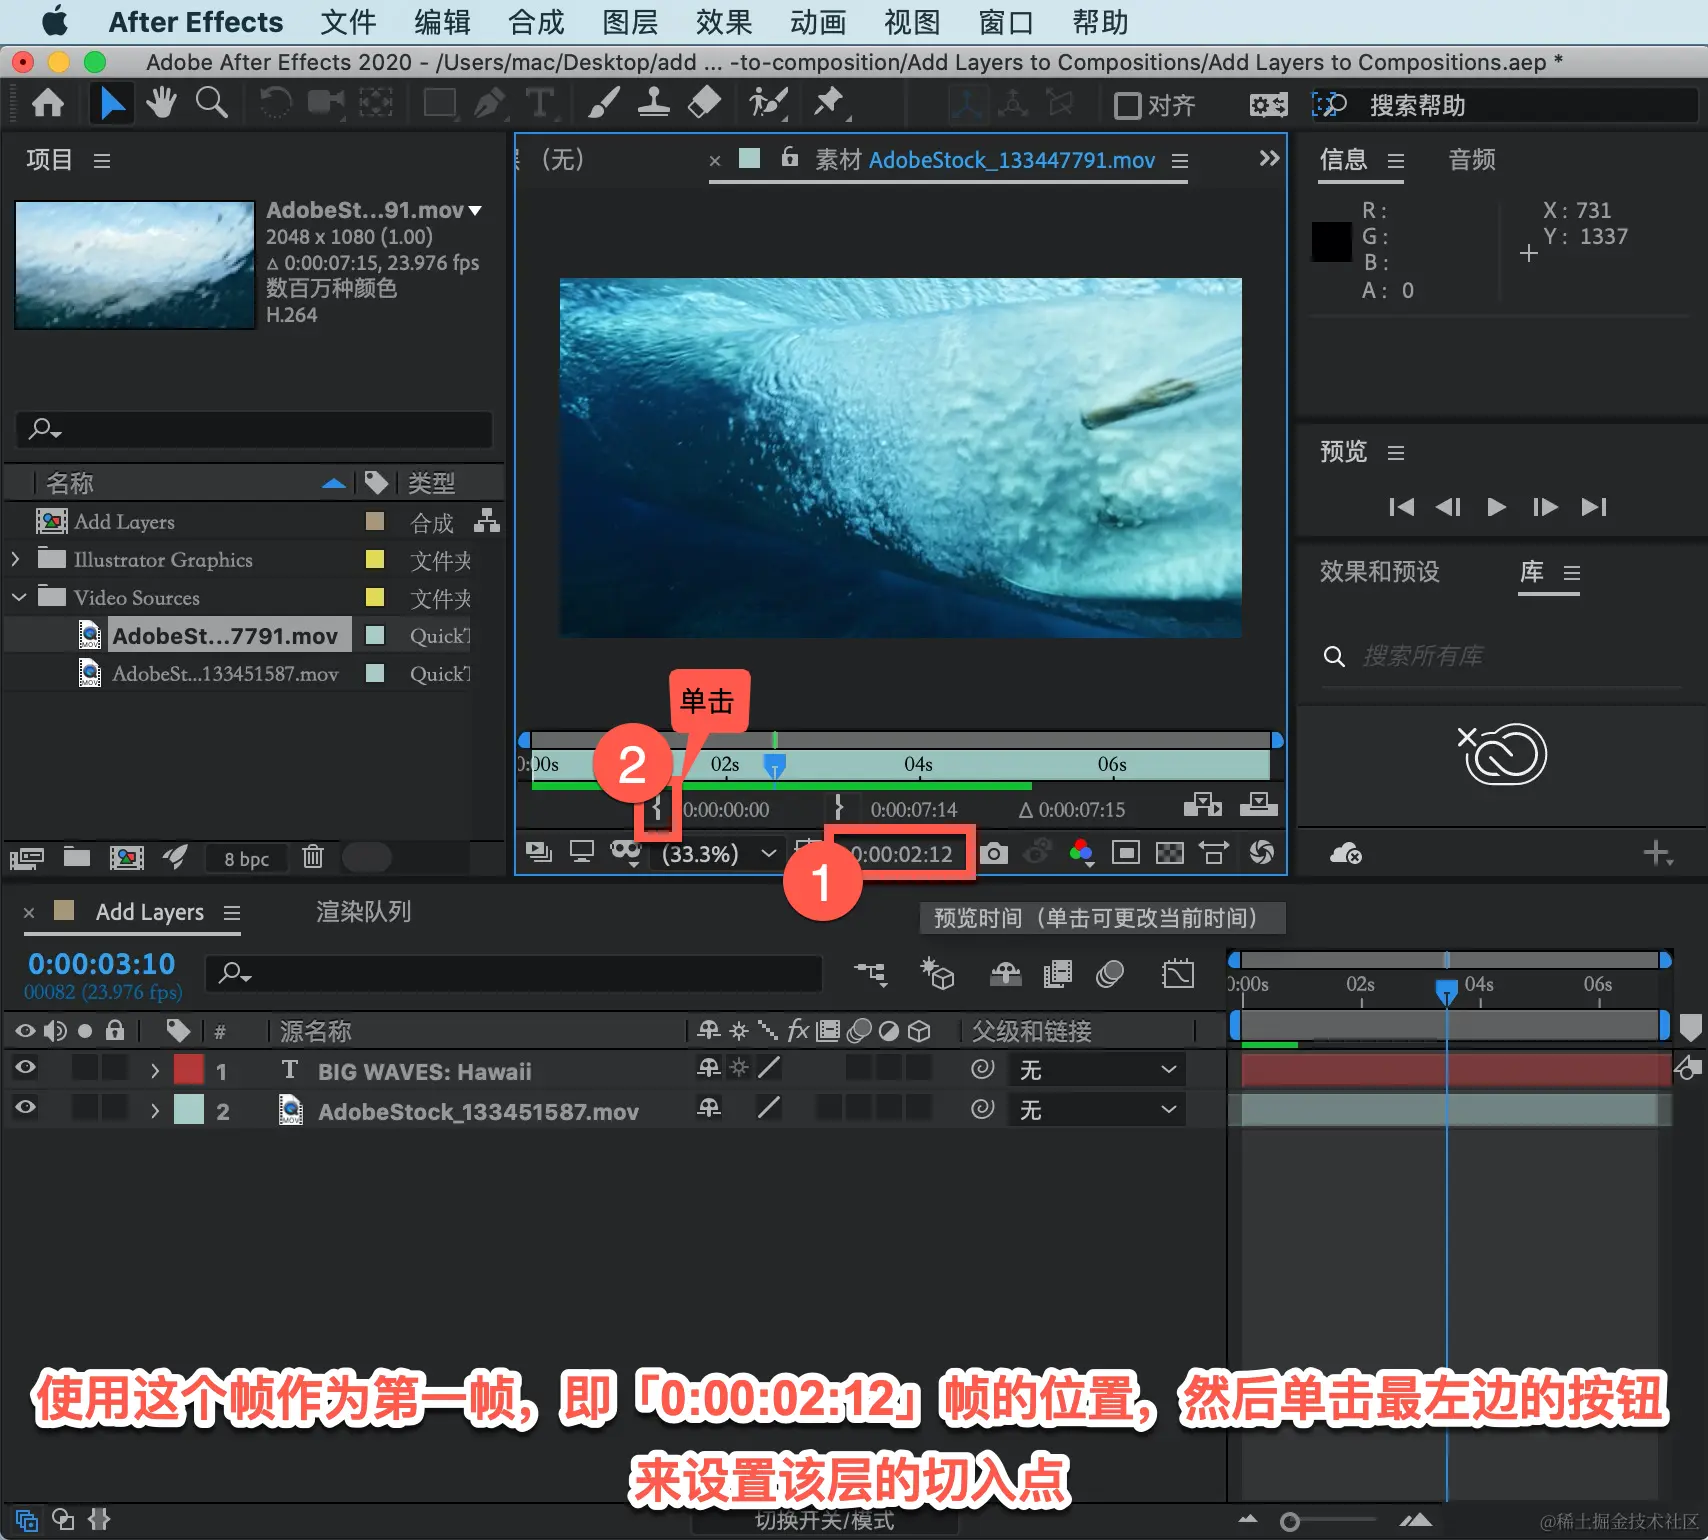The height and width of the screenshot is (1540, 1708).
Task: Select the Rotation tool
Action: (x=275, y=103)
